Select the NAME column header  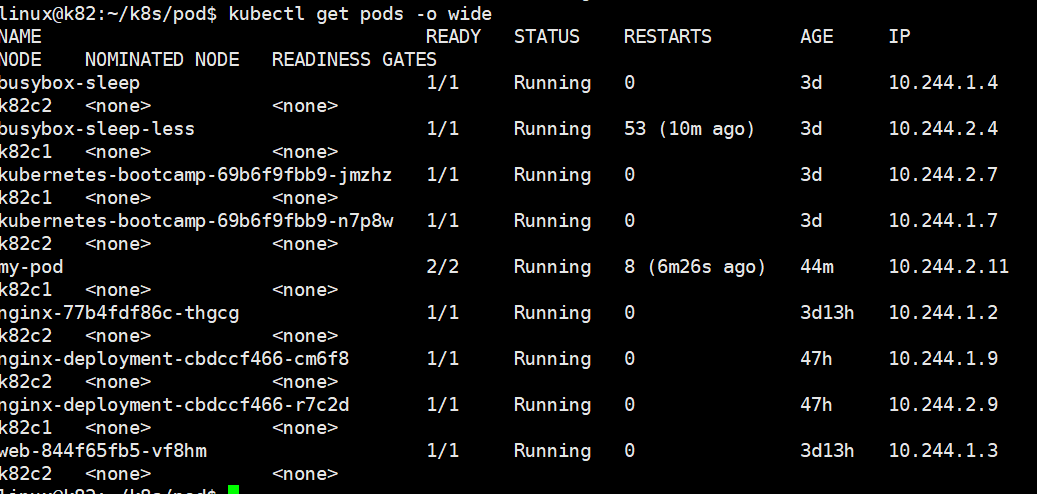tap(21, 36)
